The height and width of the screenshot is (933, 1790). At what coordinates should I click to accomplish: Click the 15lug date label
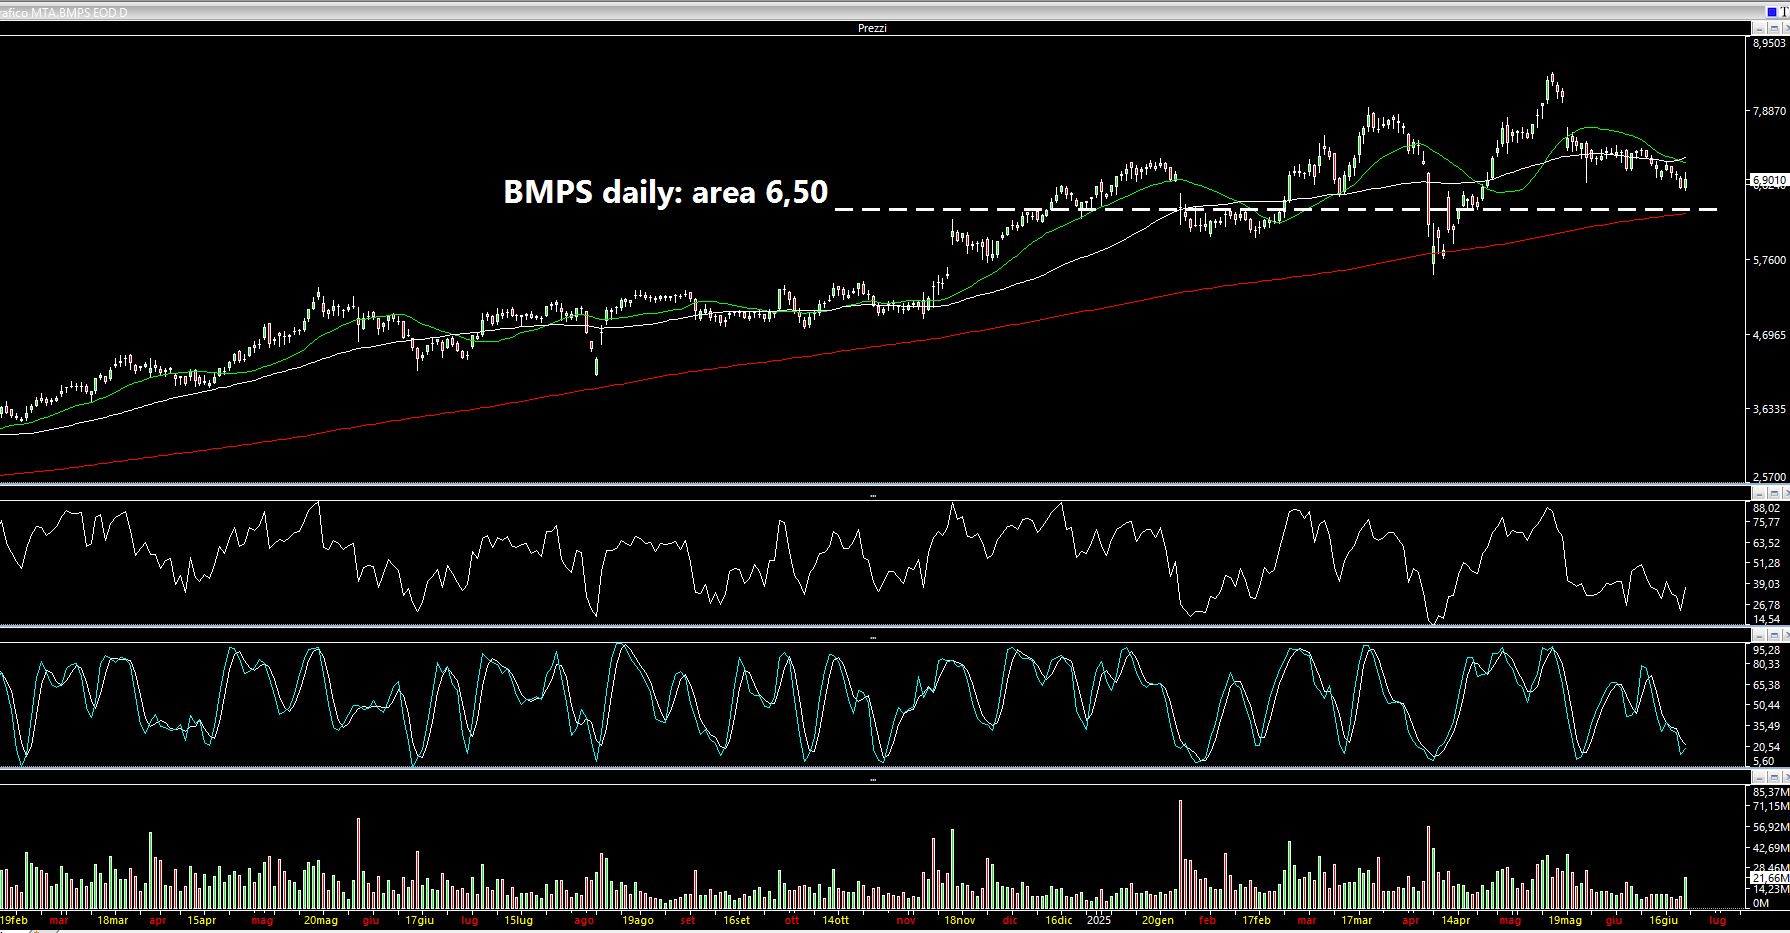[x=518, y=920]
